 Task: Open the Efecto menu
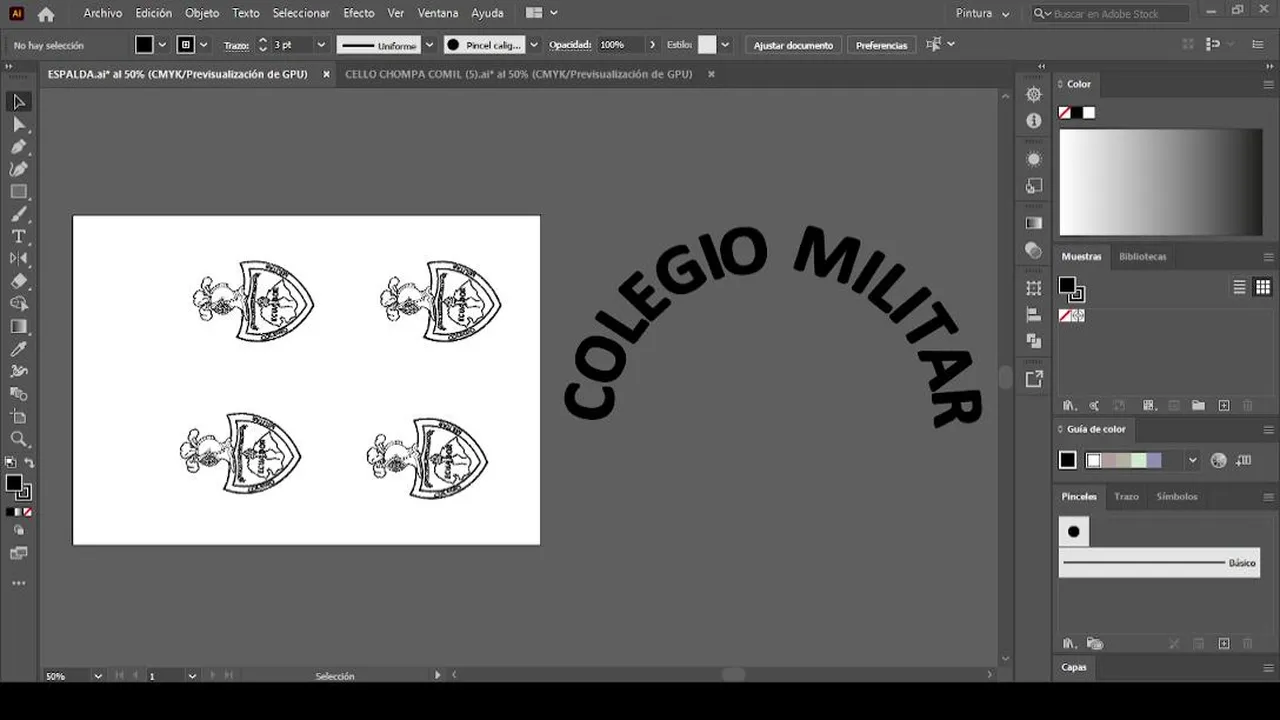point(359,14)
